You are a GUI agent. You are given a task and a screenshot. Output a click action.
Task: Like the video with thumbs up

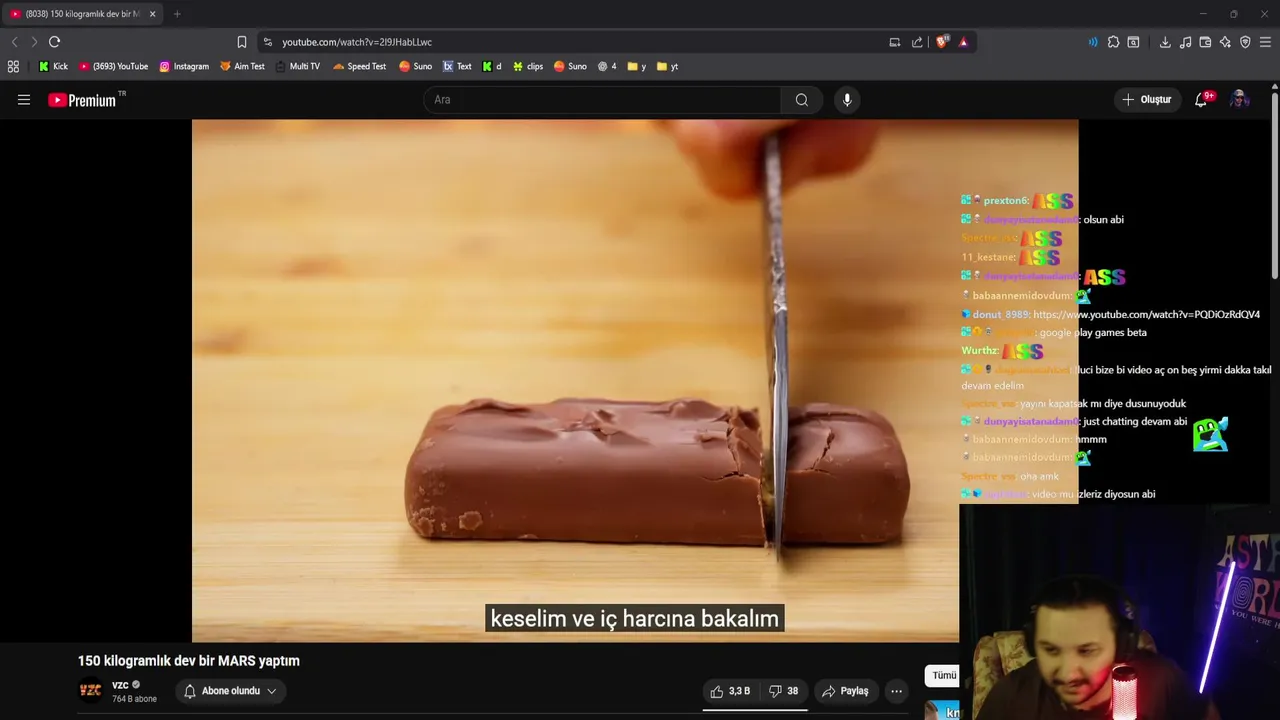(730, 691)
